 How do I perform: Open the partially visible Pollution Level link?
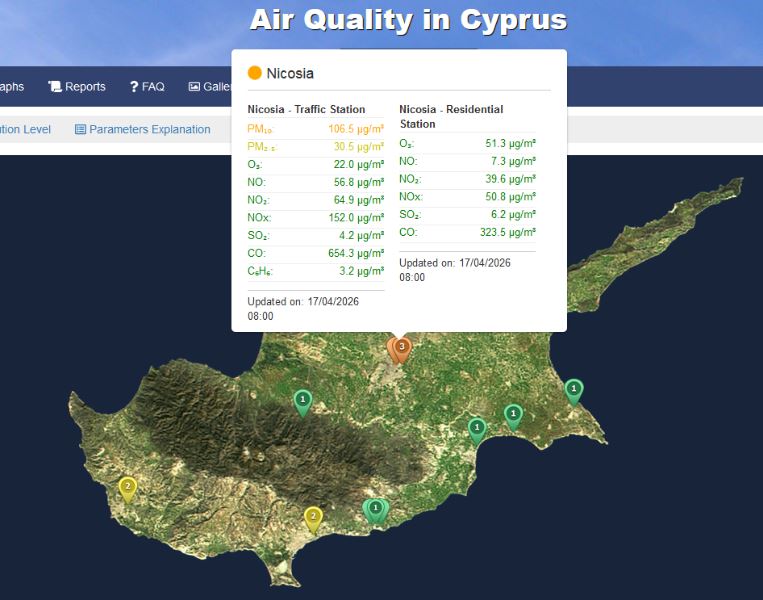pos(25,129)
